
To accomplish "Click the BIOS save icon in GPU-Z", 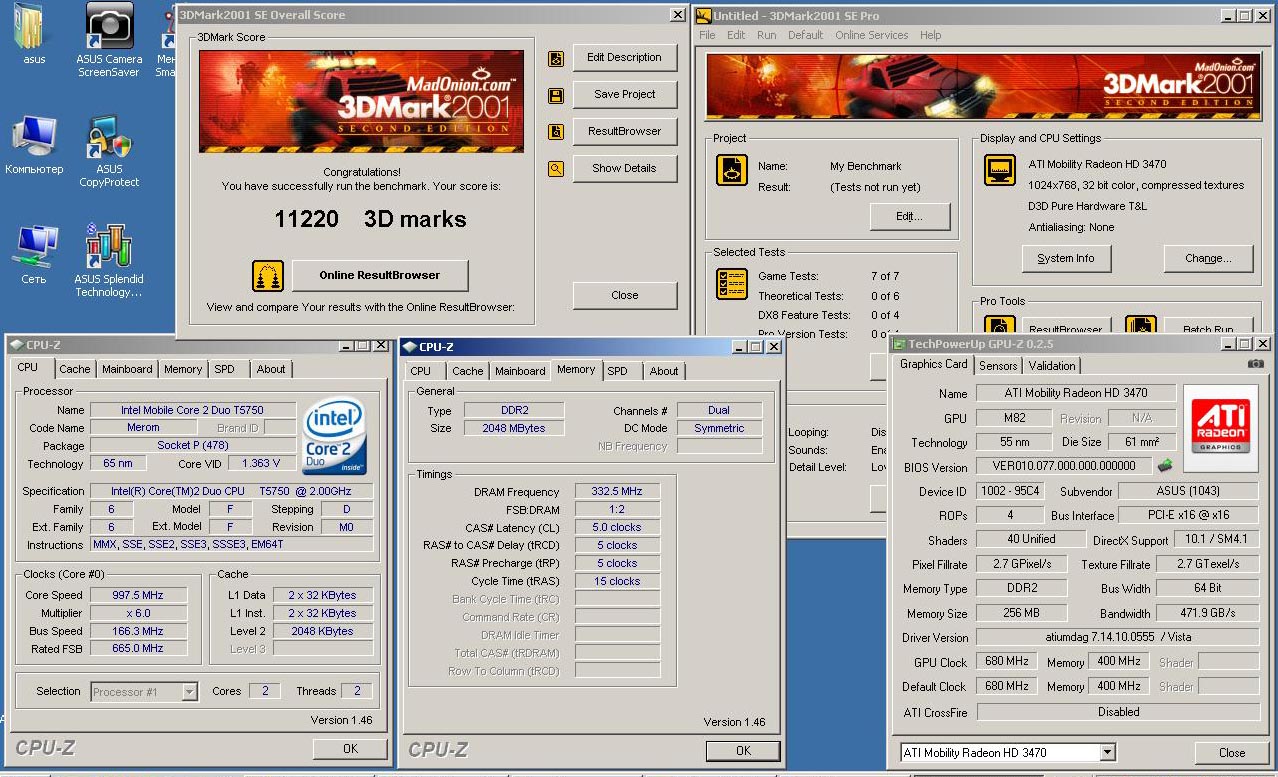I will pos(1165,466).
